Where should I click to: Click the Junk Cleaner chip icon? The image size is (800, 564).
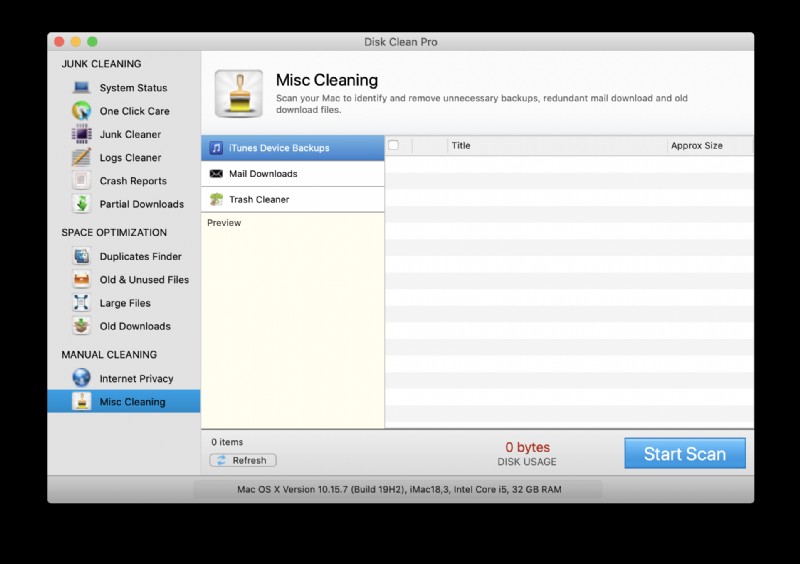82,134
